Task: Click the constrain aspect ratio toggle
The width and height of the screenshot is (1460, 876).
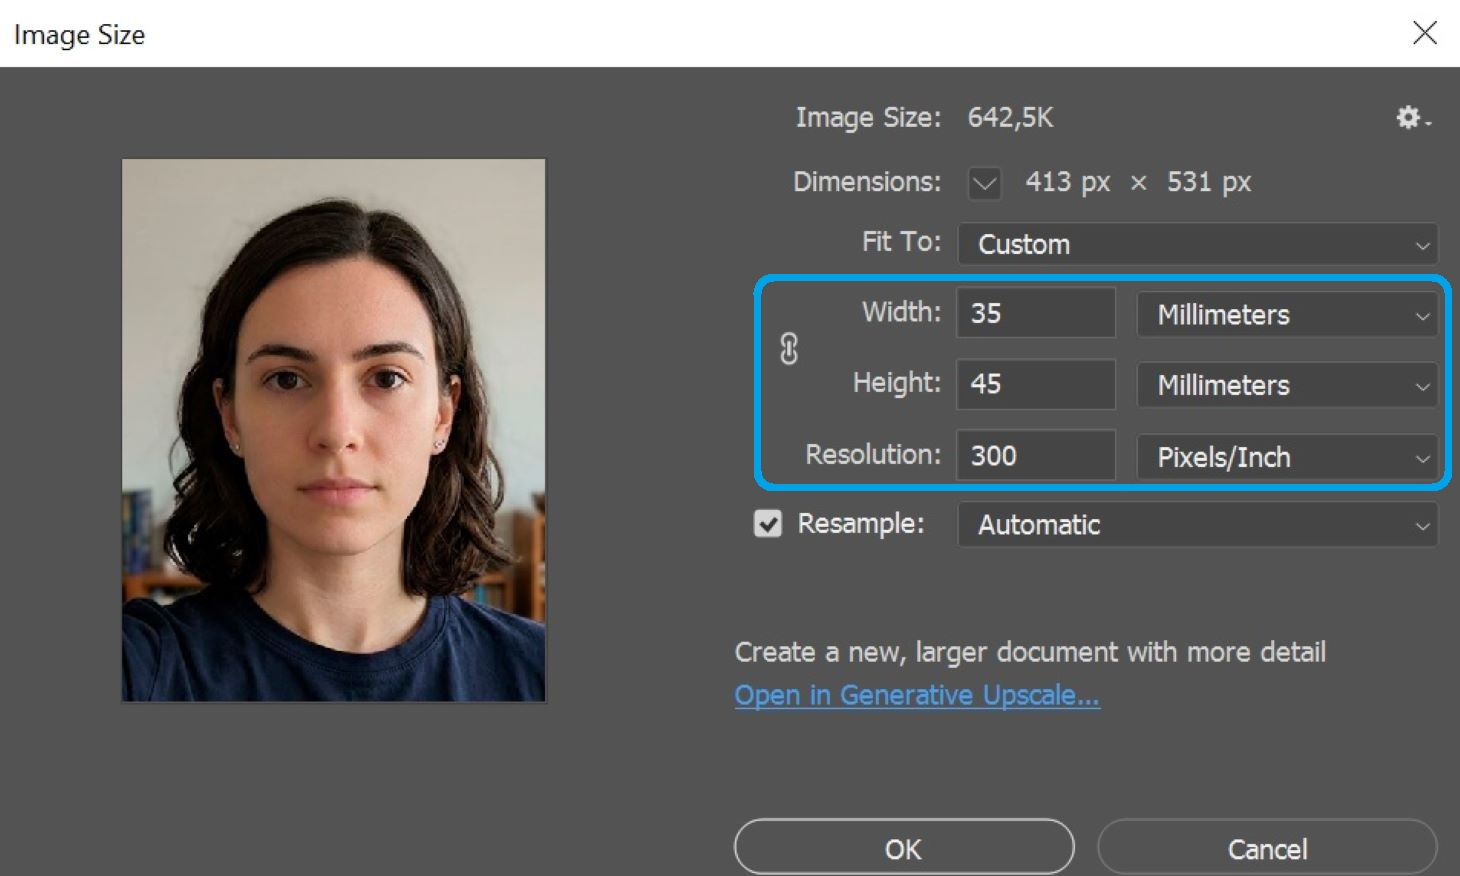Action: point(790,349)
